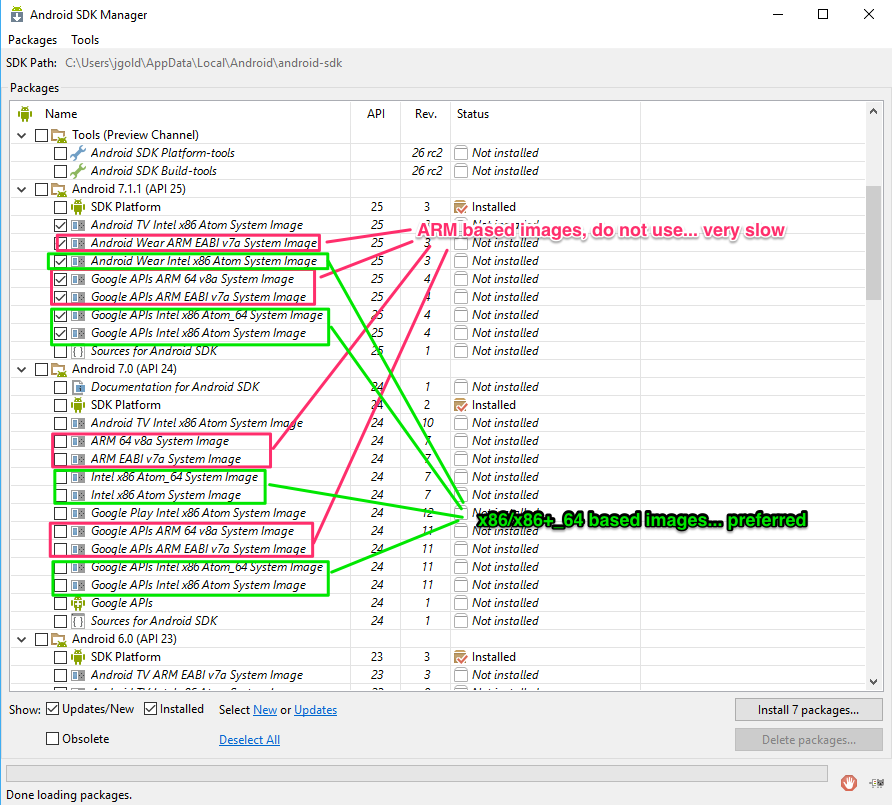
Task: Click the Android SDK Platform-tools wrench icon
Action: click(78, 153)
